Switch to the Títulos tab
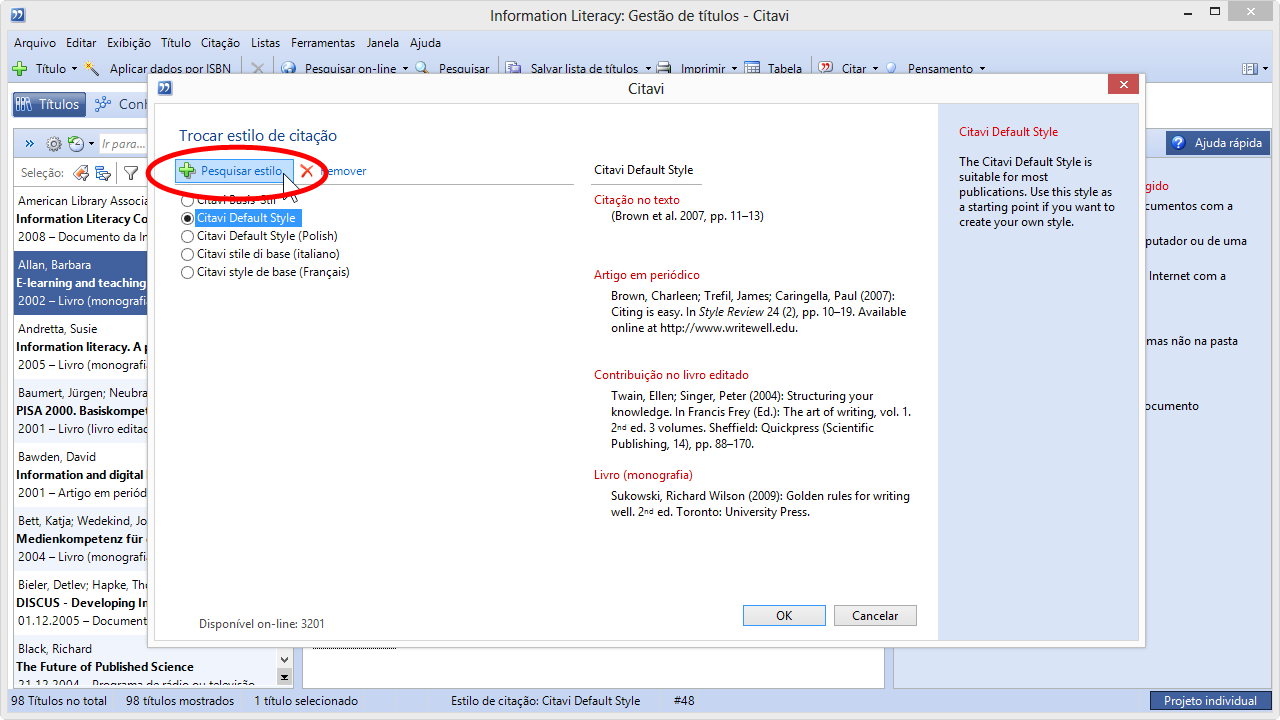1280x720 pixels. click(x=47, y=104)
